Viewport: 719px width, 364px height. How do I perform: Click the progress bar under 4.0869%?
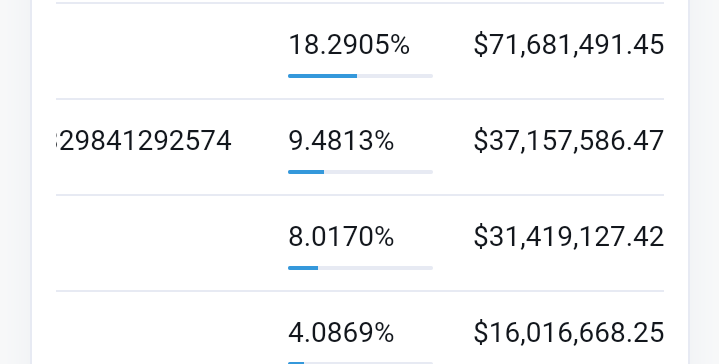(x=360, y=363)
